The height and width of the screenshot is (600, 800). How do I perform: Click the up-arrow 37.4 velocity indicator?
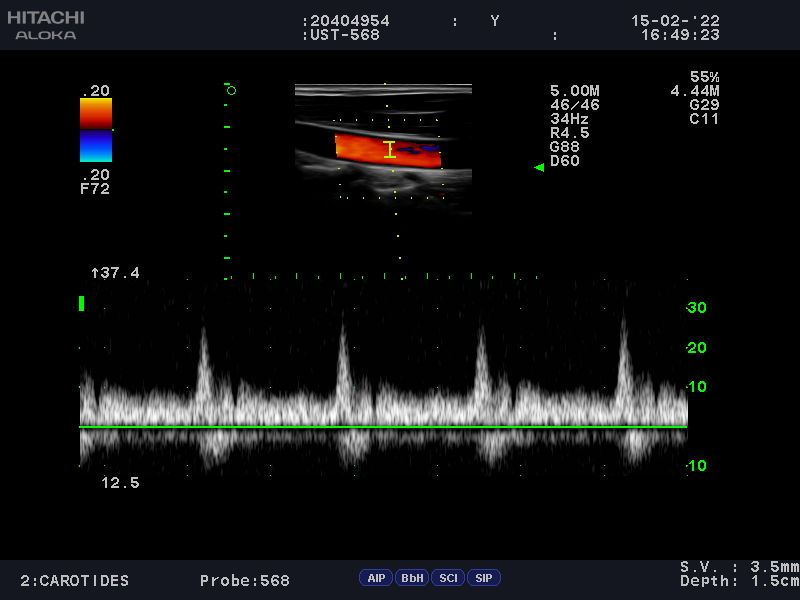[x=115, y=273]
